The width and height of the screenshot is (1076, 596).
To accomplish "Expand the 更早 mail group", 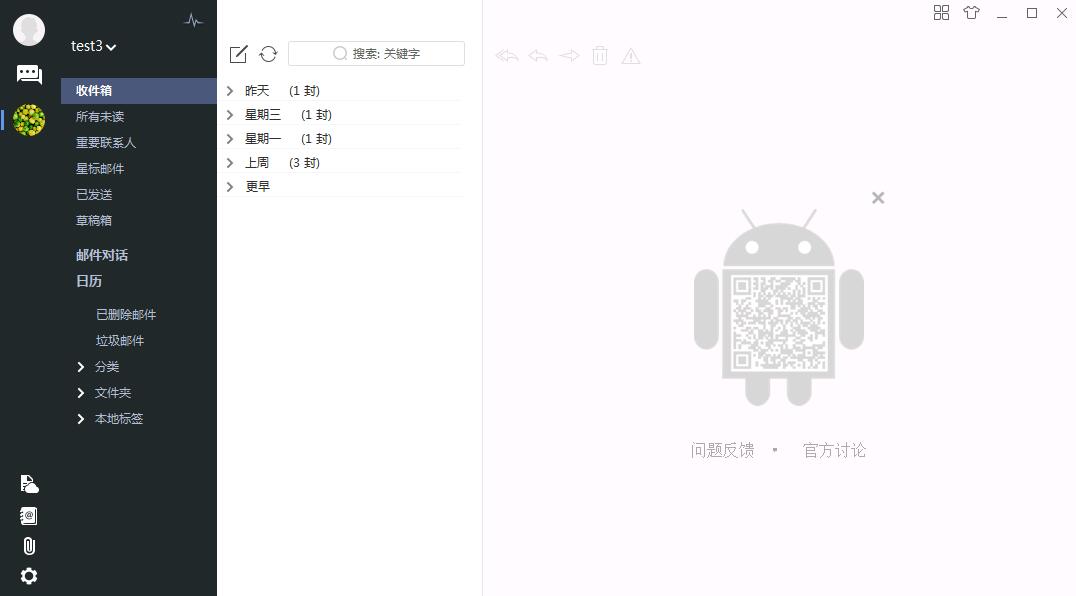I will click(230, 187).
